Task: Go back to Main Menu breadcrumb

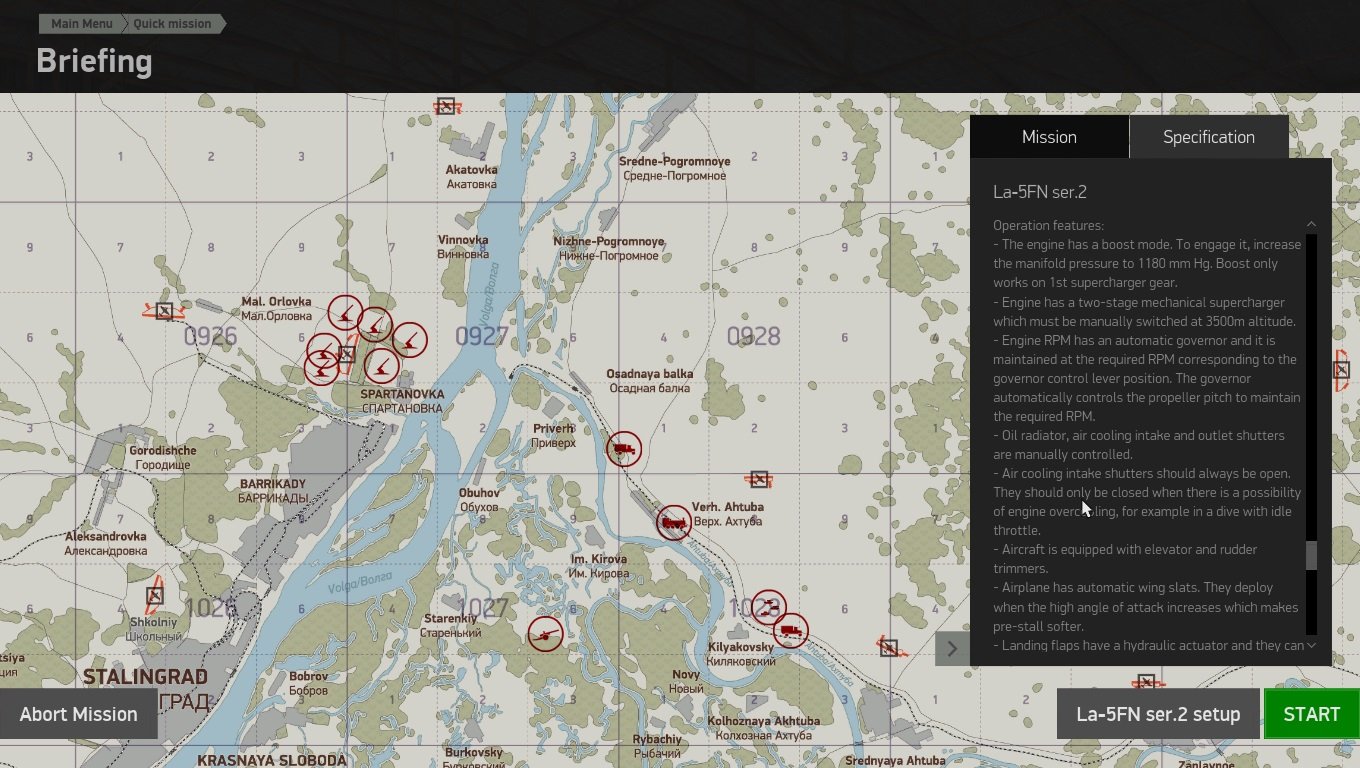Action: click(82, 24)
